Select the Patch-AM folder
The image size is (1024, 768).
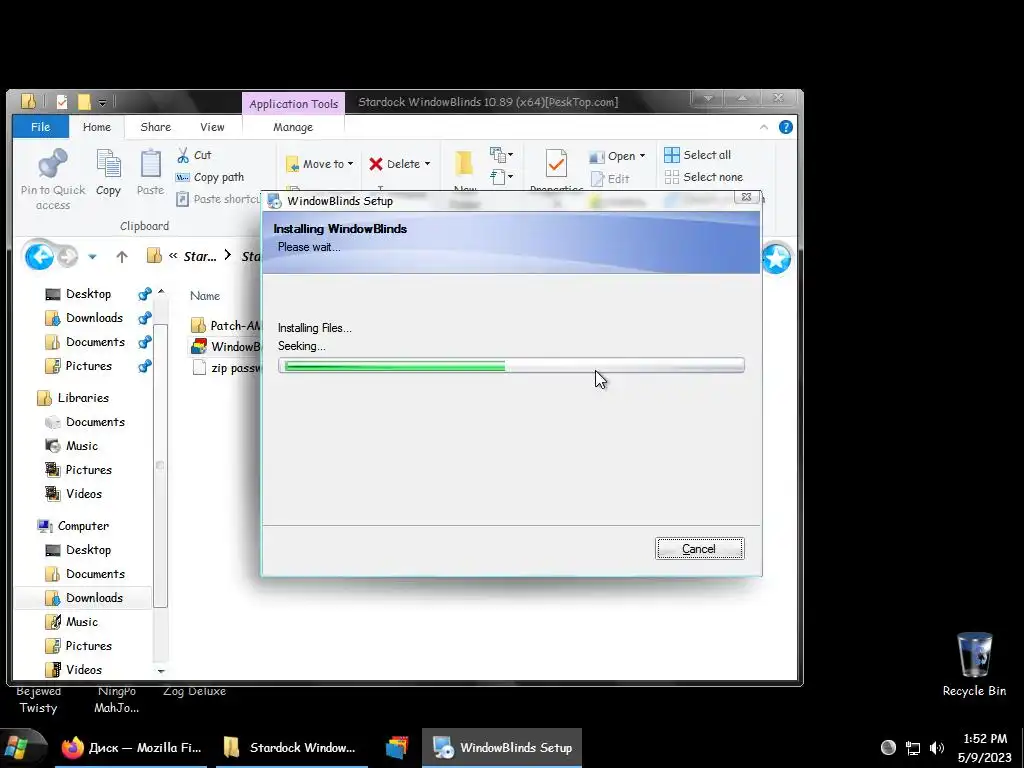pos(226,325)
